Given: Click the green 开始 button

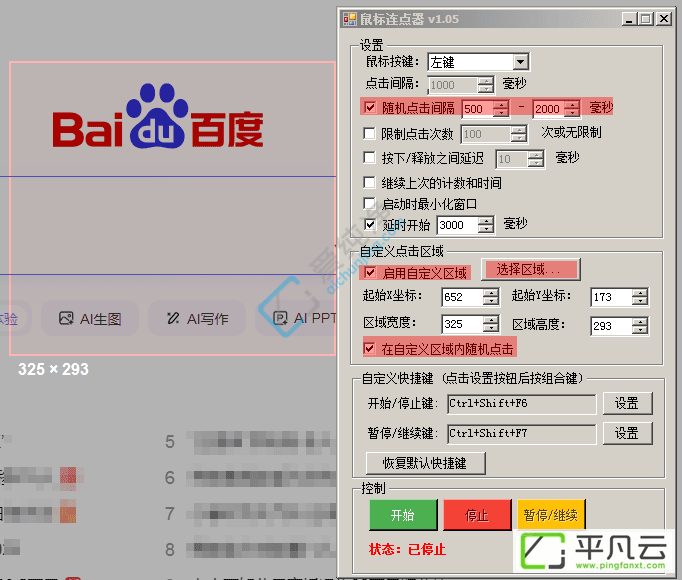Looking at the screenshot, I should tap(403, 515).
